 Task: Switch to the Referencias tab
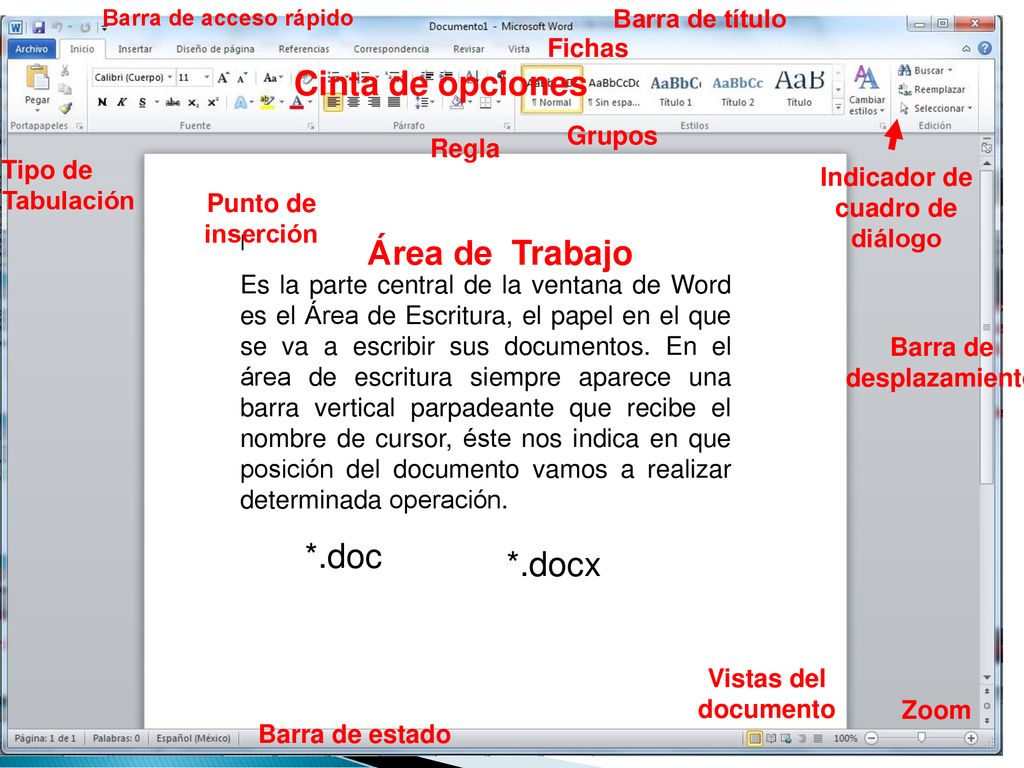tap(304, 49)
